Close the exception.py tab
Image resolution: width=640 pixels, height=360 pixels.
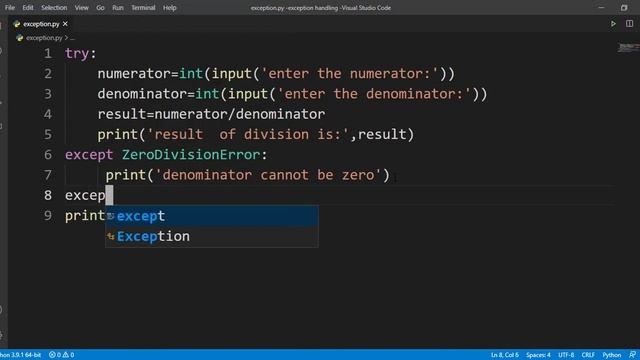65,24
